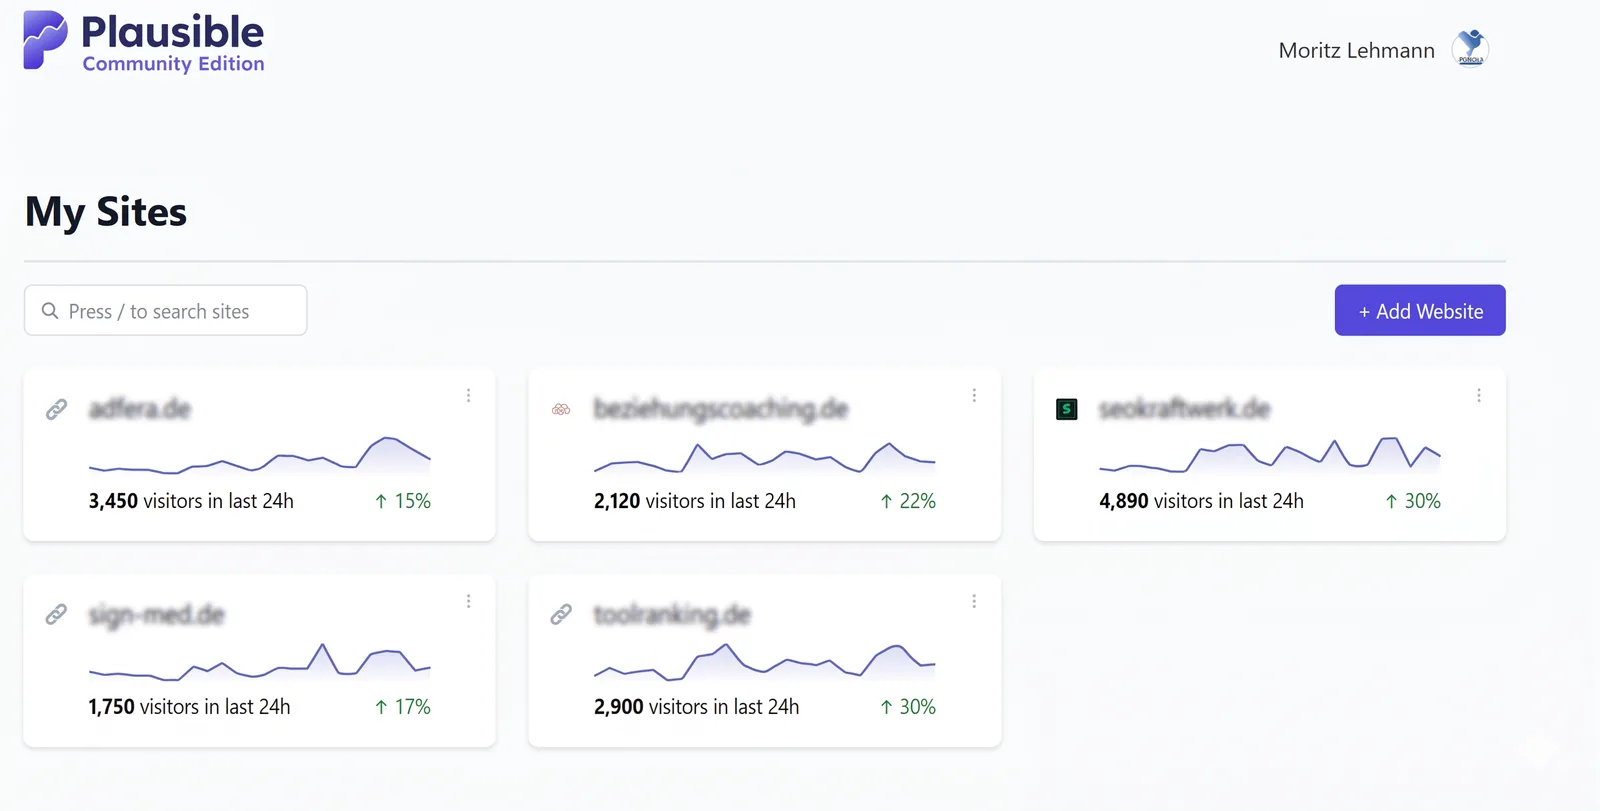Open the blurred site name on the 2,120 visitors card

721,409
